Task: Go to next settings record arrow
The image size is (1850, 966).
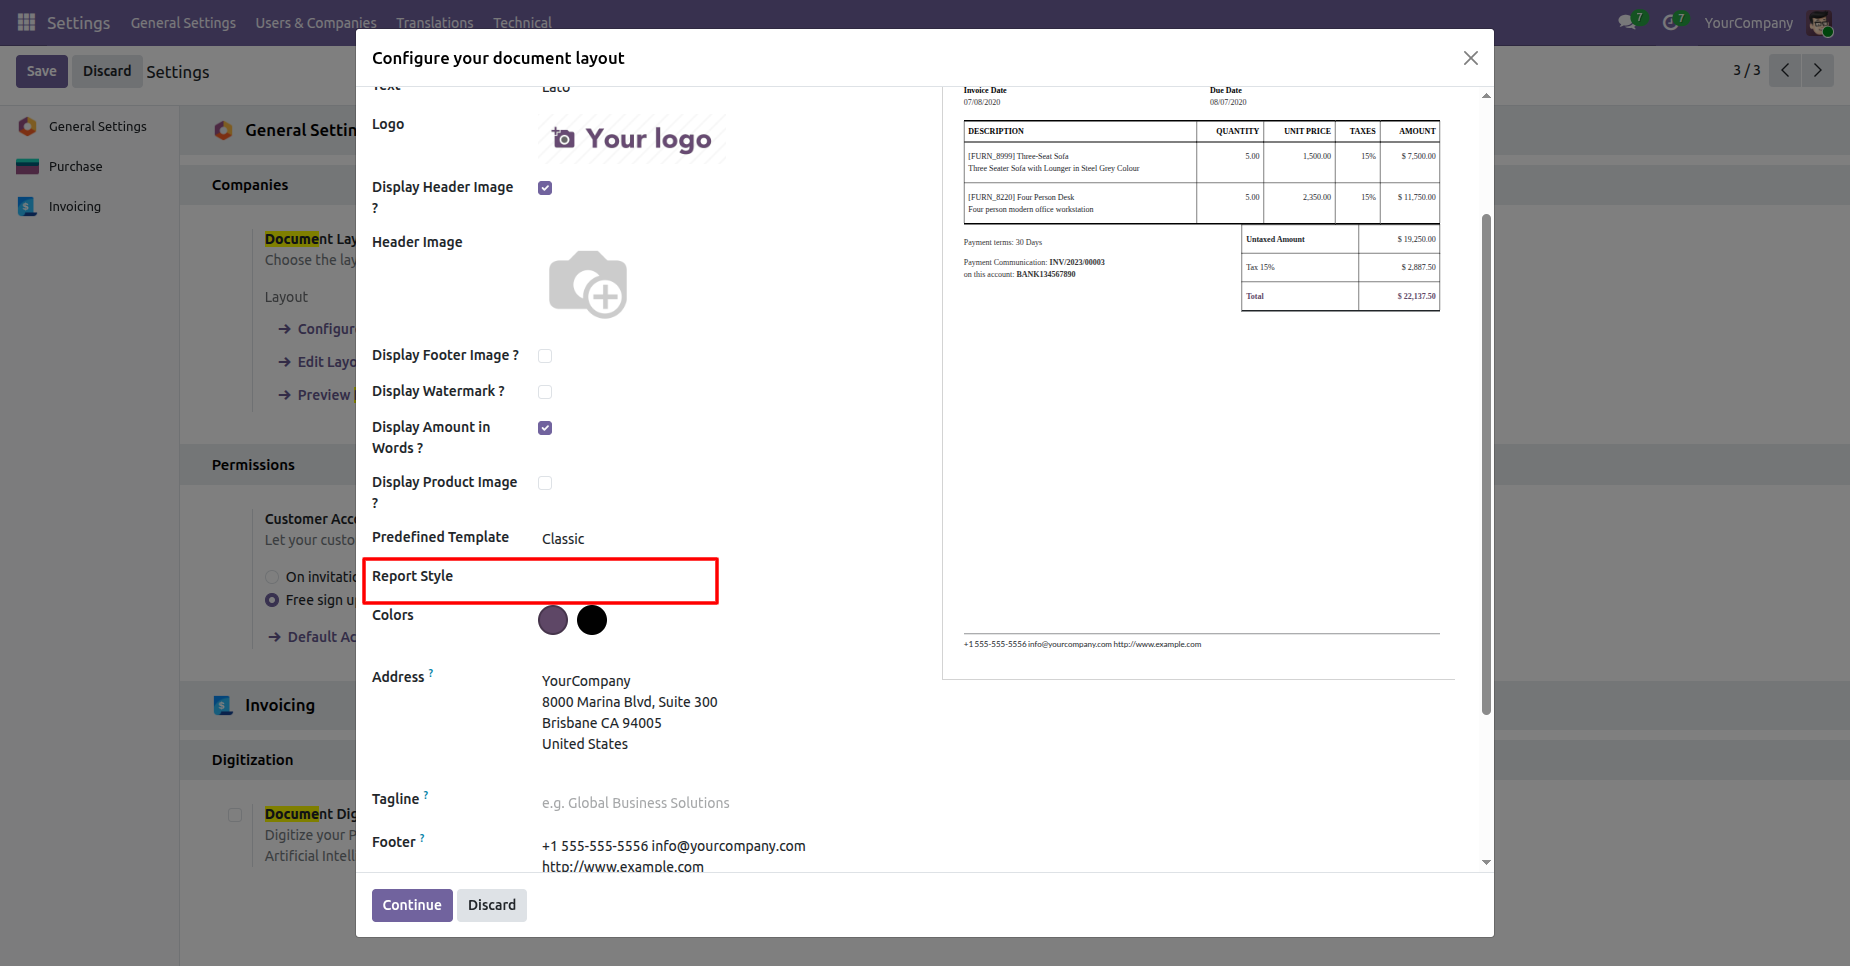Action: pyautogui.click(x=1818, y=70)
